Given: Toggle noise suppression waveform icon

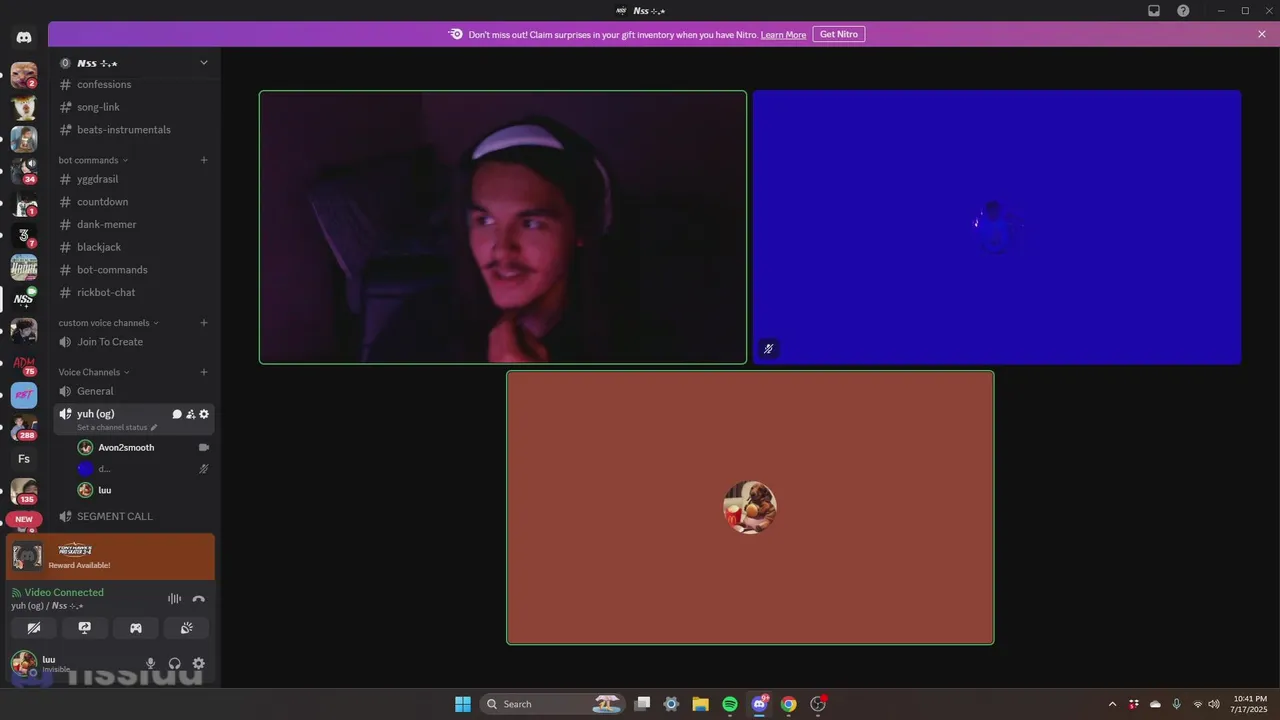Looking at the screenshot, I should click(x=175, y=599).
